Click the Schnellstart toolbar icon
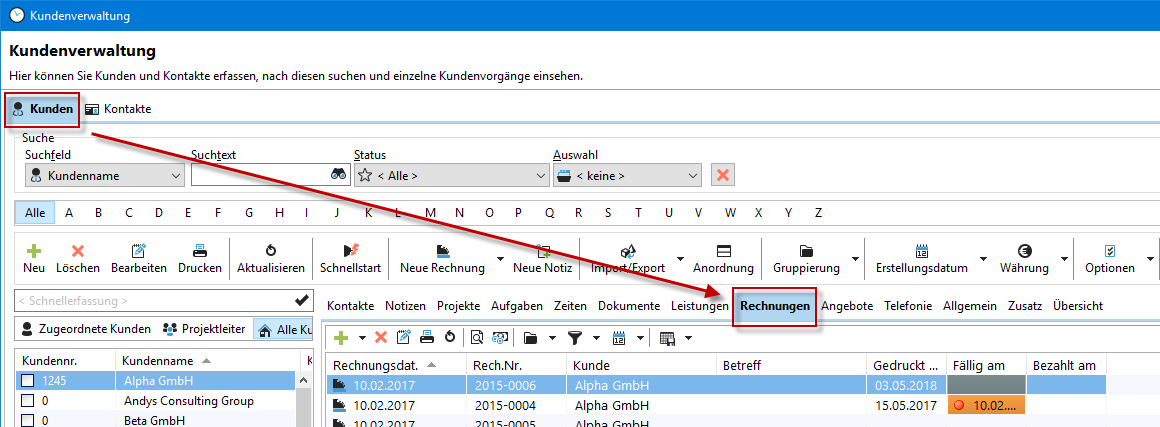1160x427 pixels. pos(350,258)
